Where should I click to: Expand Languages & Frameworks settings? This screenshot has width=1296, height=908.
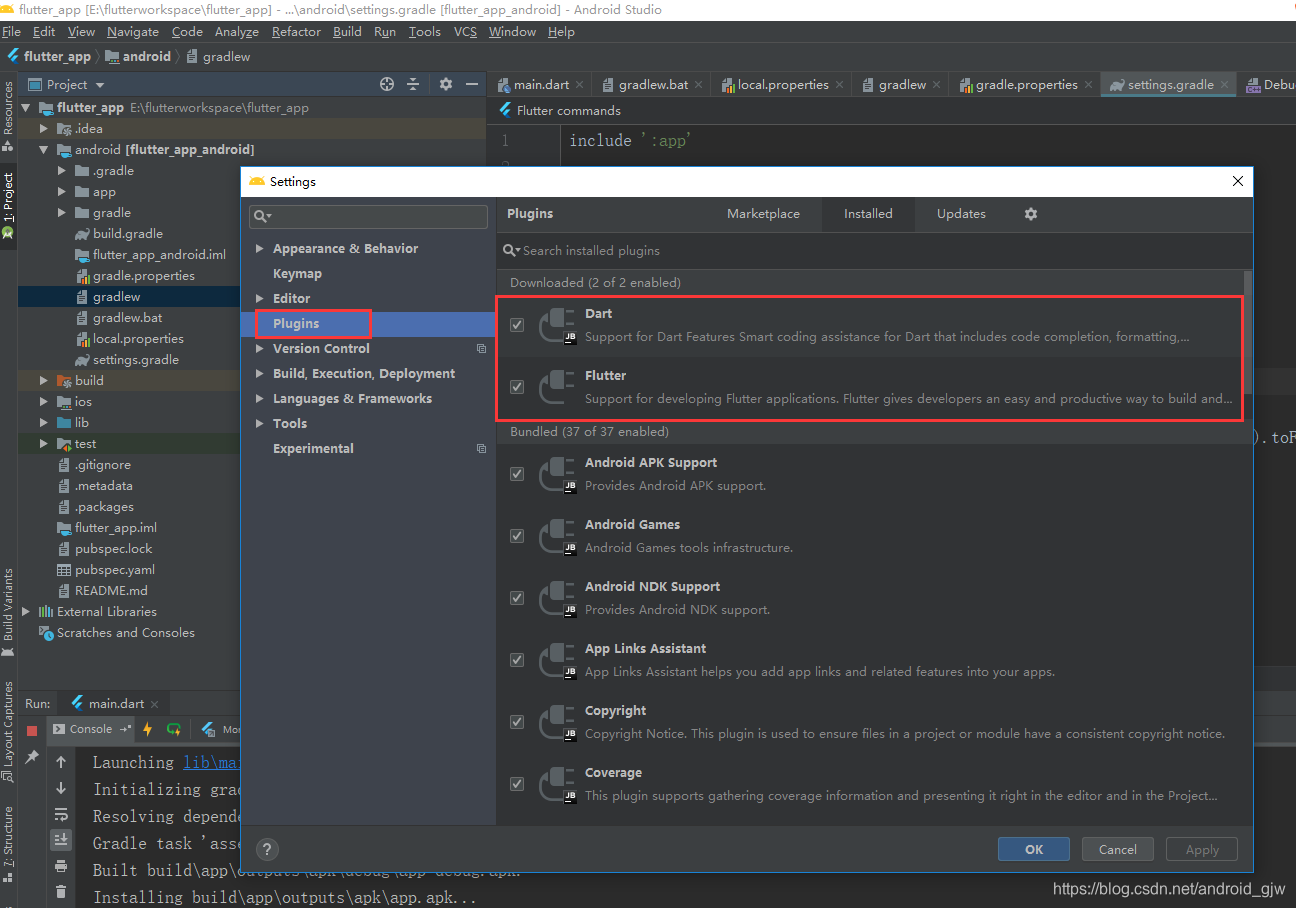[260, 399]
